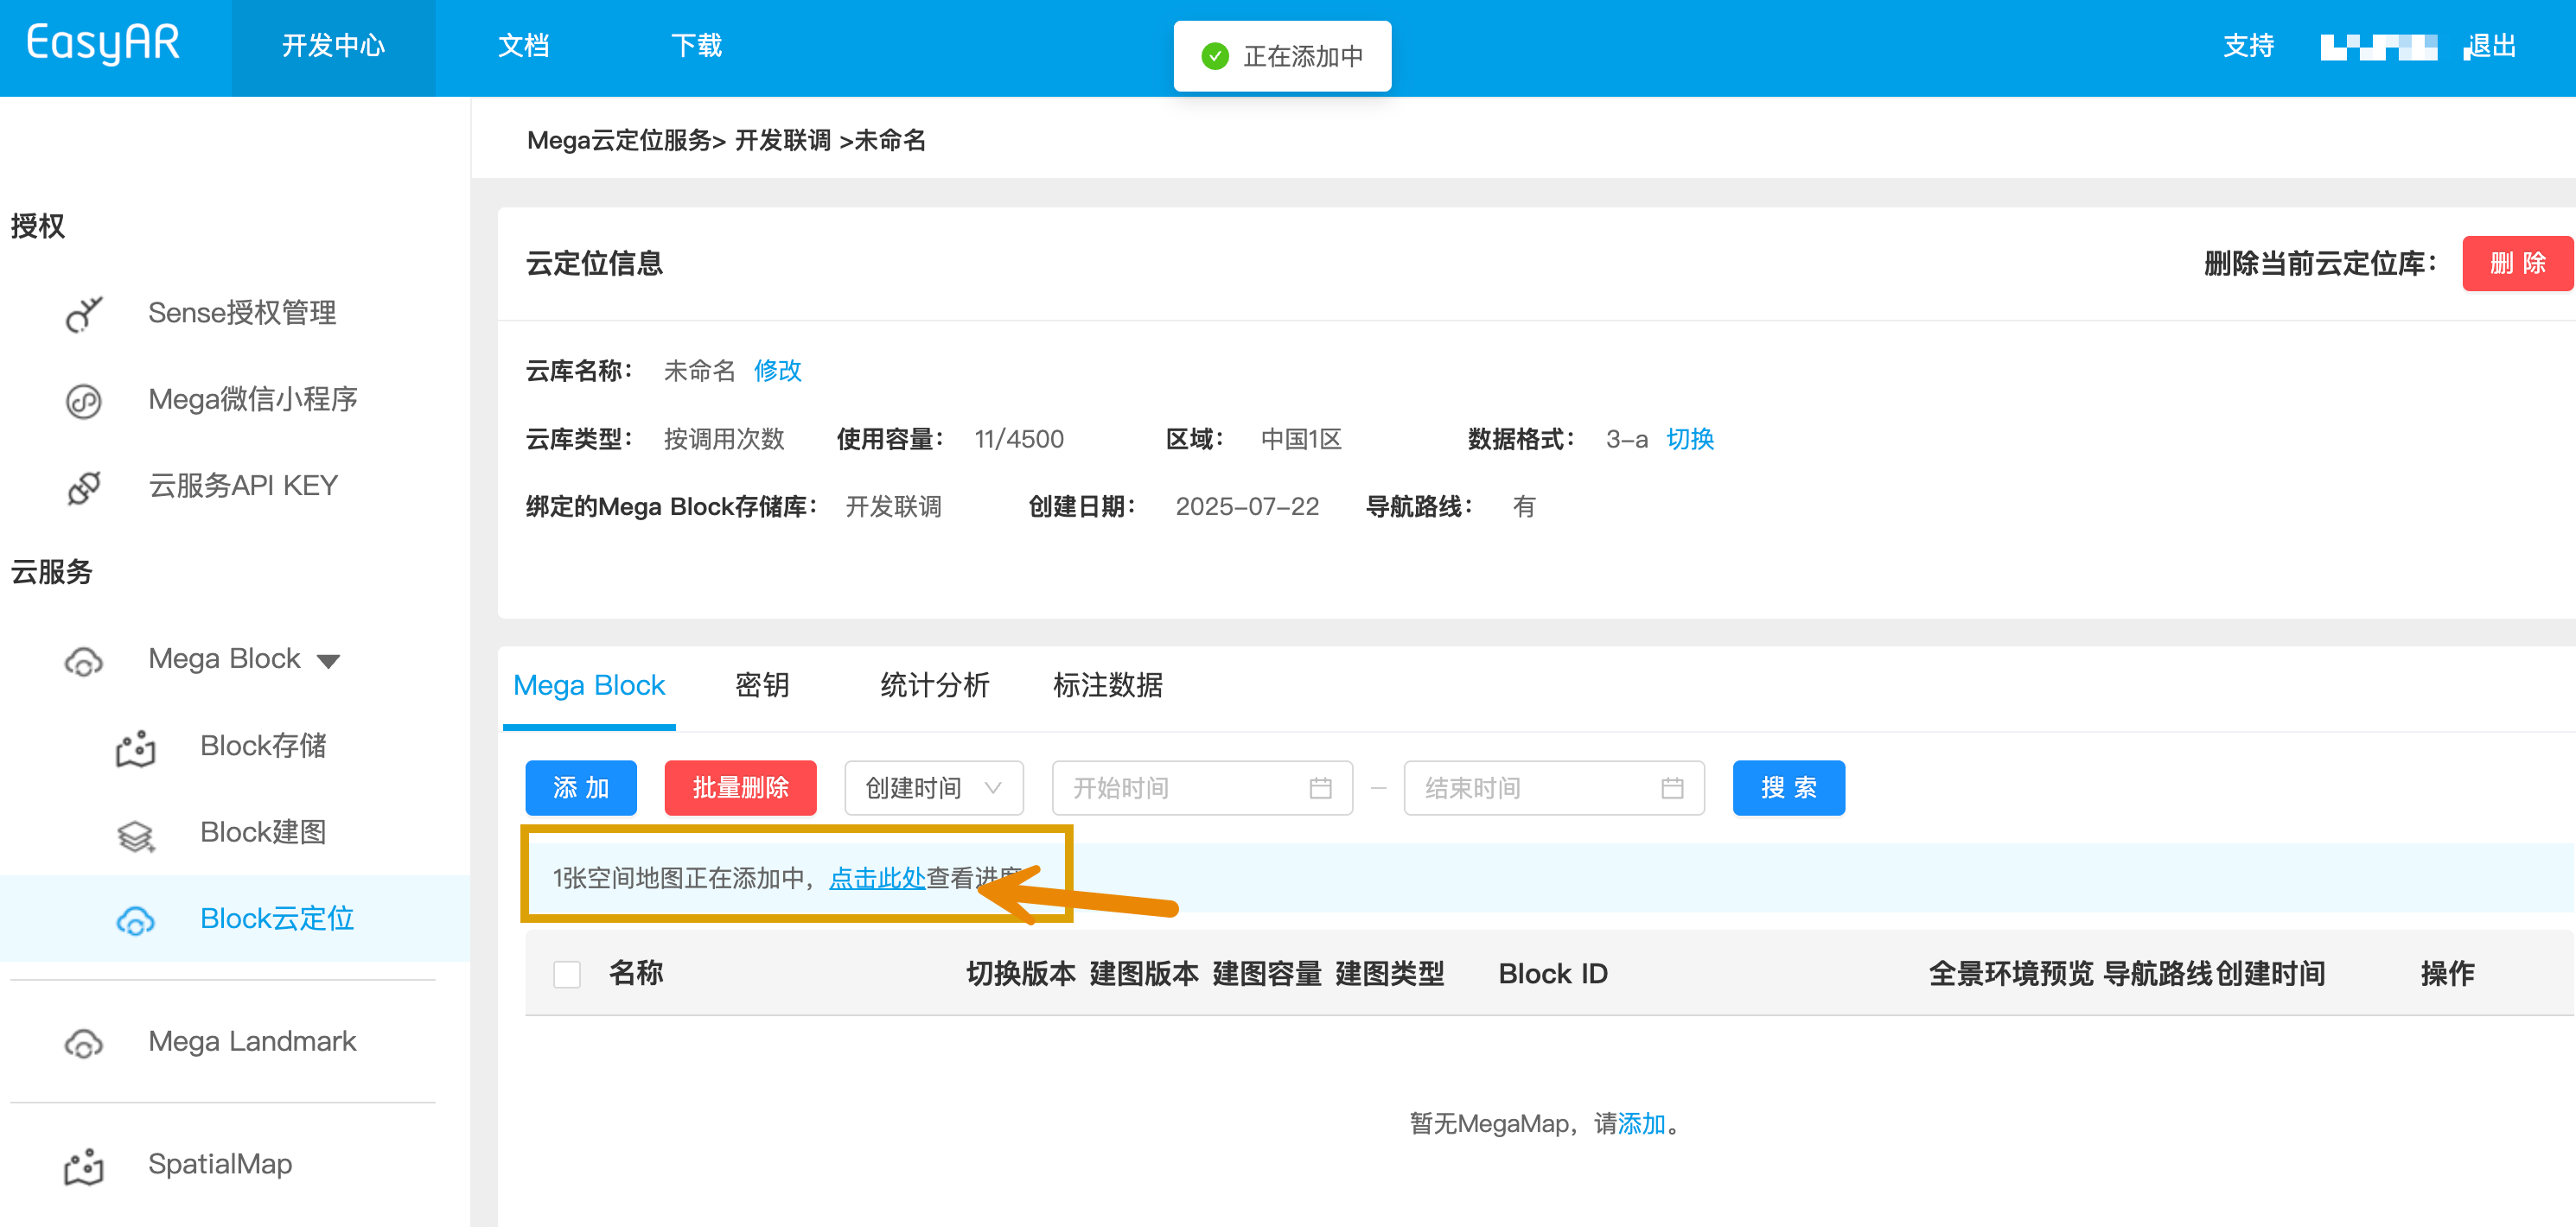Open the 统计分析 tab
2576x1227 pixels.
[934, 686]
